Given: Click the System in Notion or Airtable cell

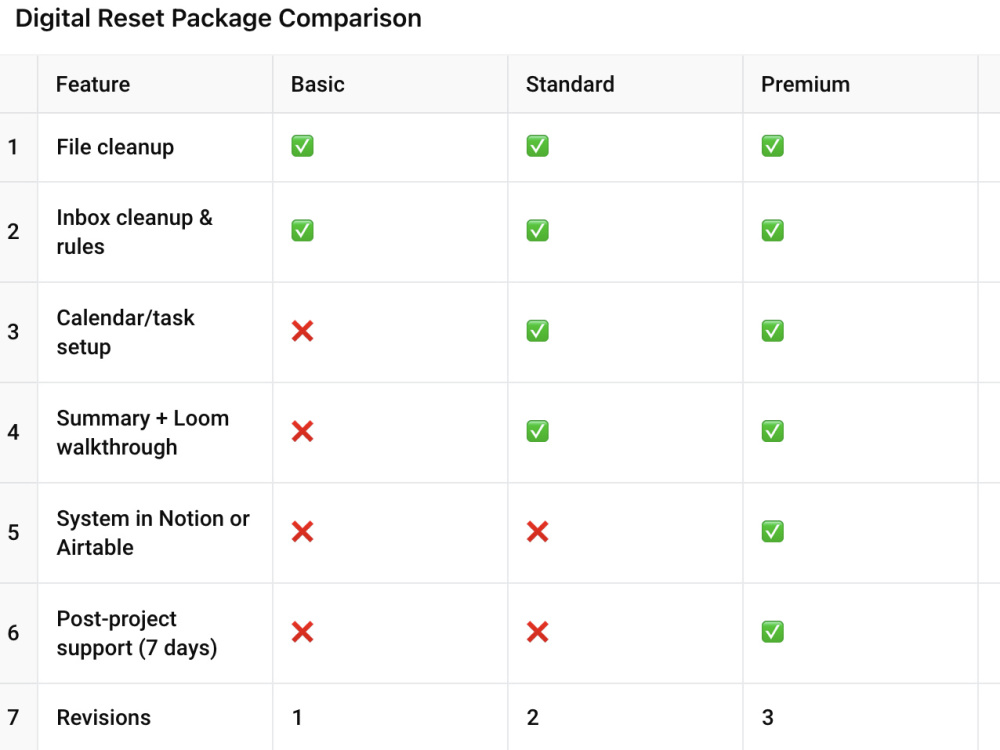Looking at the screenshot, I should point(155,533).
